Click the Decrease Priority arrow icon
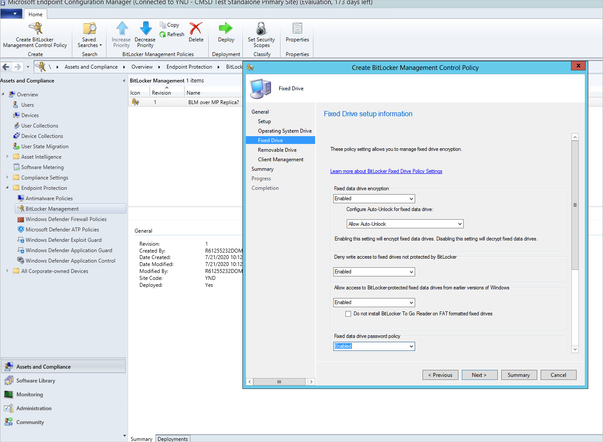Image resolution: width=603 pixels, height=442 pixels. click(x=145, y=28)
